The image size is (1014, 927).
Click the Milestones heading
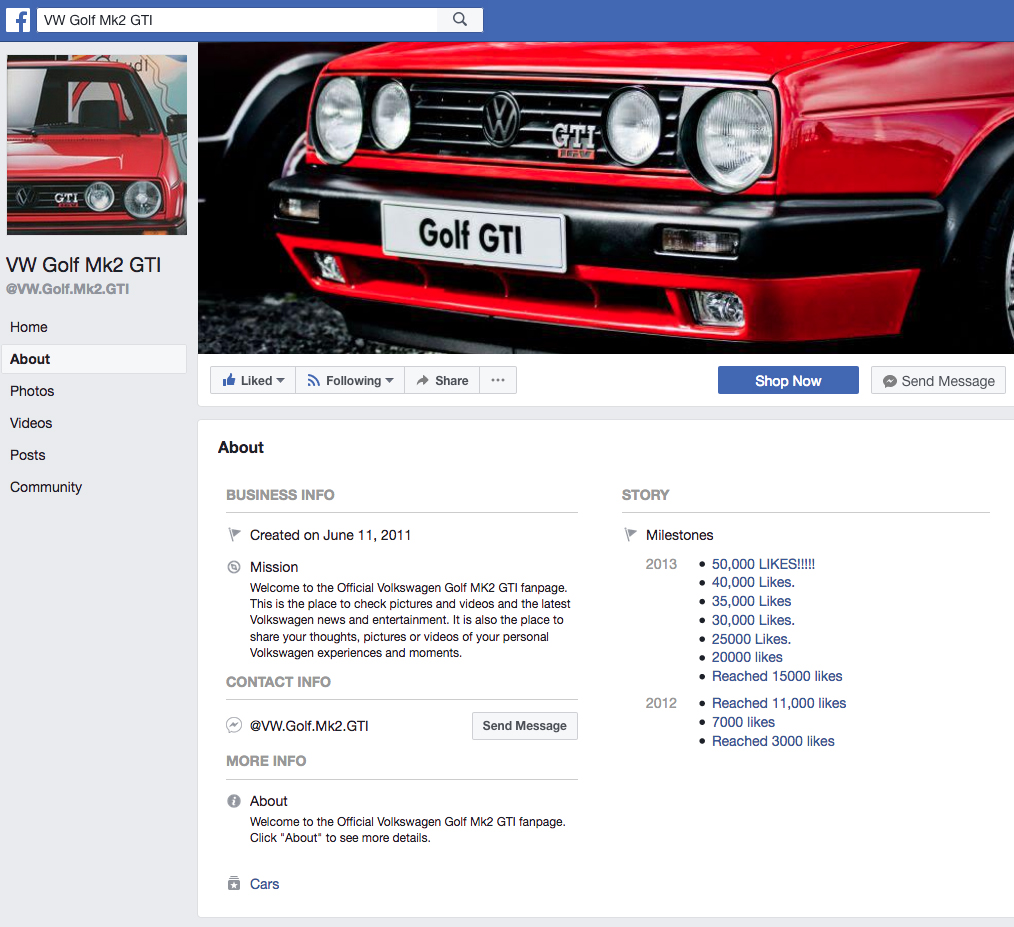[680, 535]
